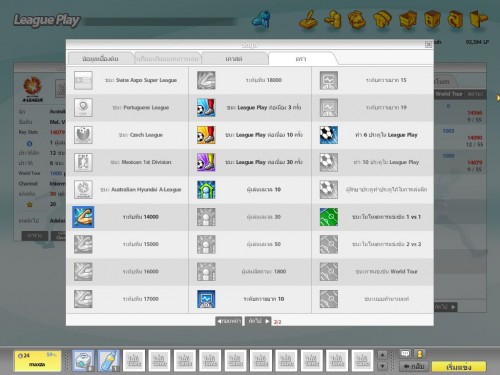Go to next page of badges
This screenshot has width=500, height=375.
pyautogui.click(x=258, y=321)
